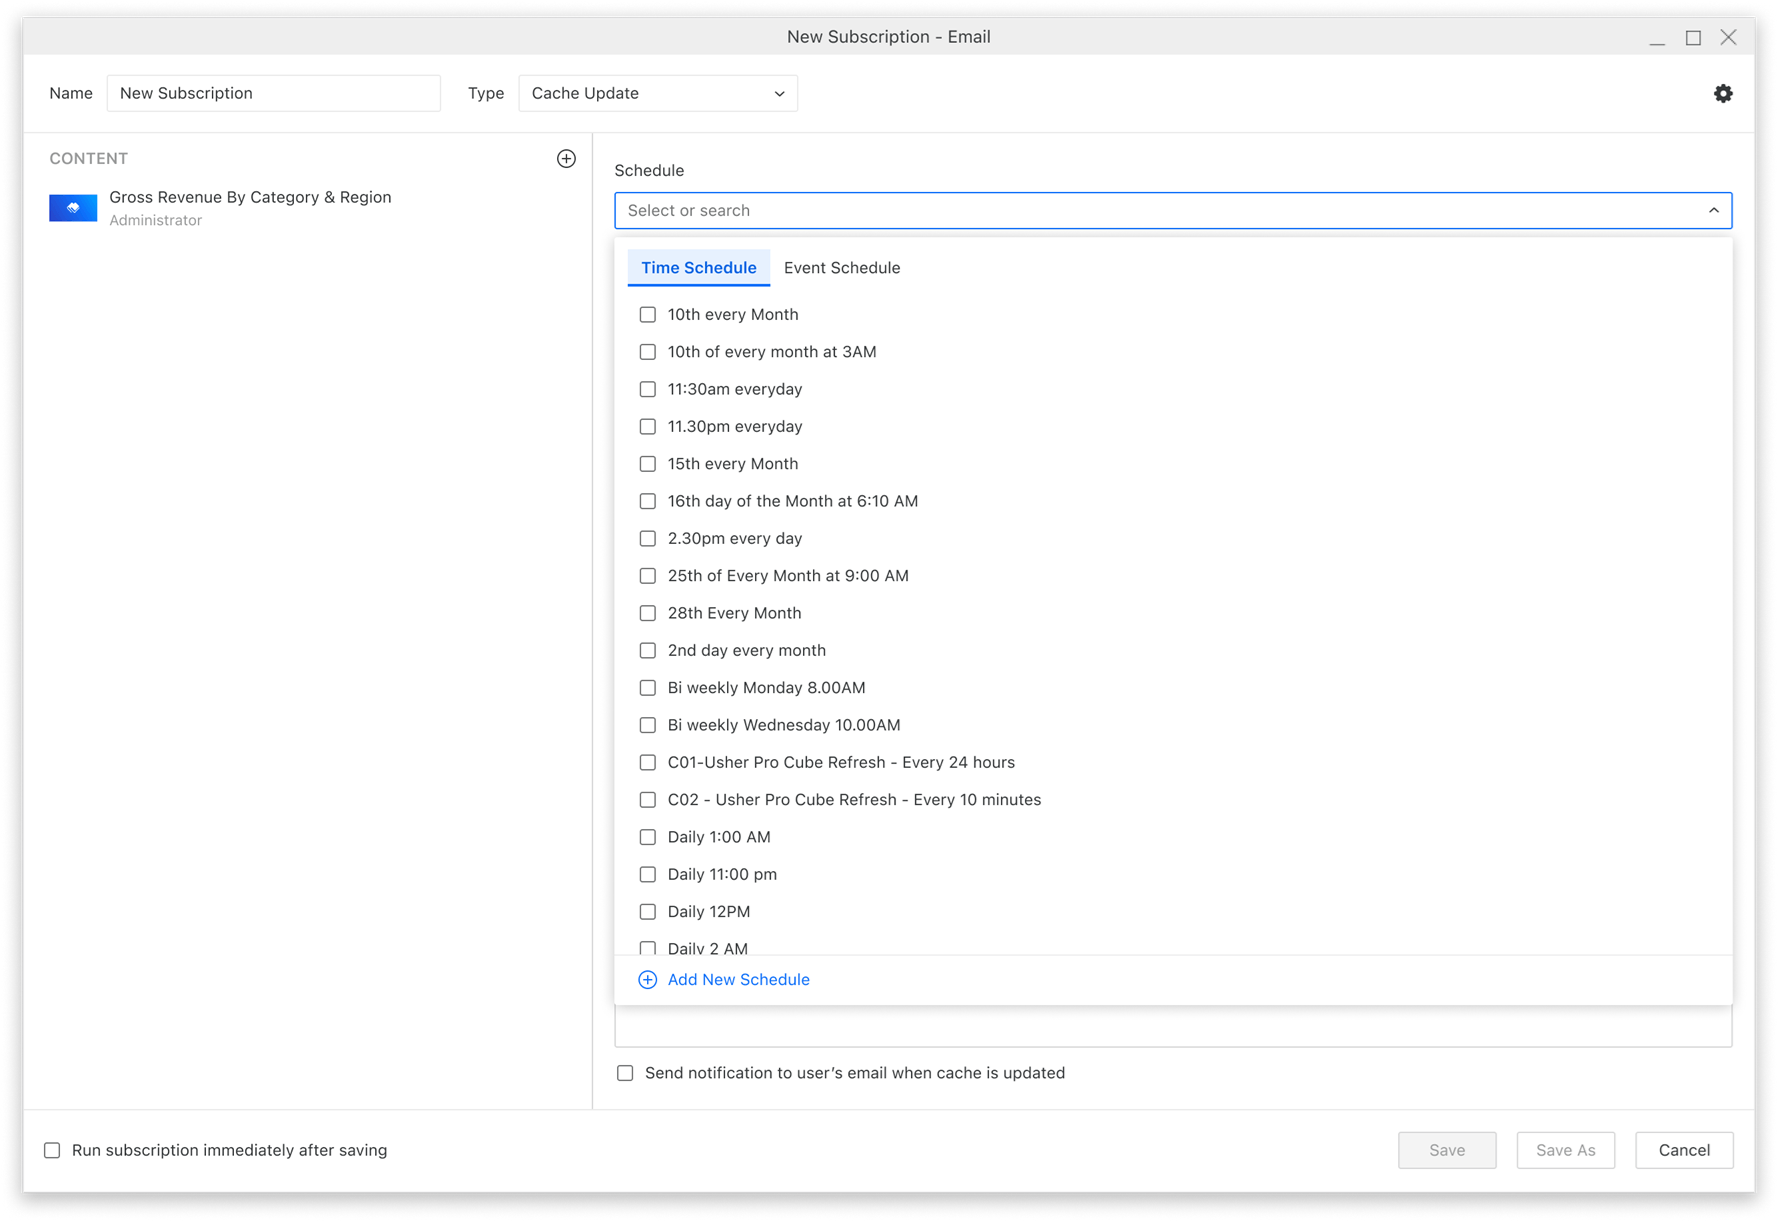Click the Gross Revenue dossier thumbnail icon
The height and width of the screenshot is (1221, 1778).
(x=73, y=208)
